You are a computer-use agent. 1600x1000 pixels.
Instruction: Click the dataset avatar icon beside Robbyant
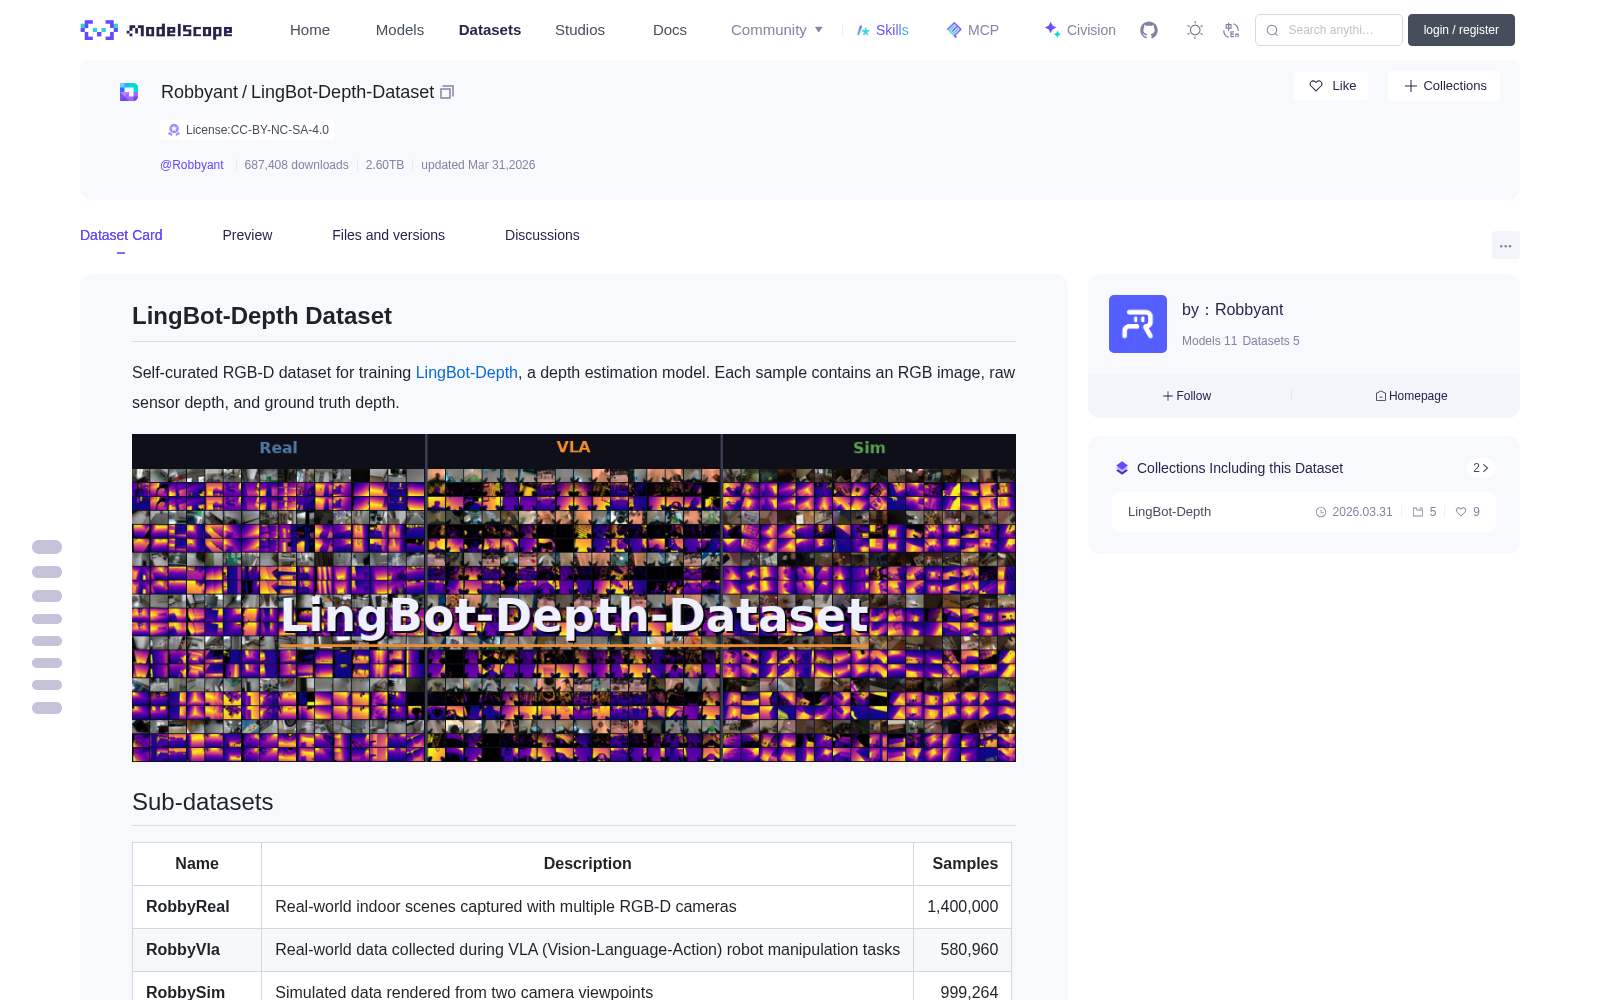[129, 92]
